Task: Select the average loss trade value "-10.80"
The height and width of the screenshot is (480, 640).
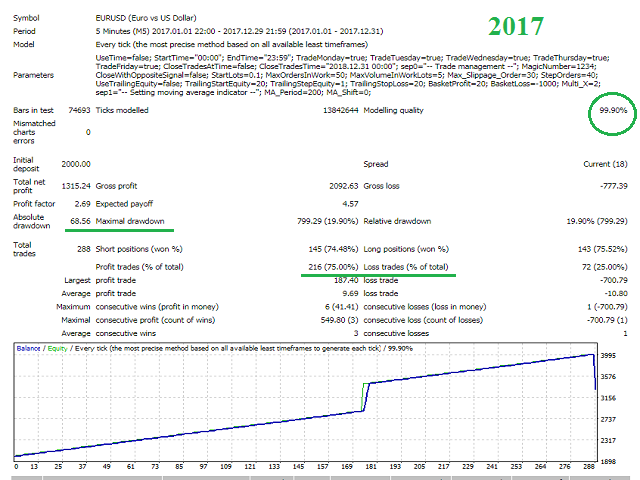Action: [x=616, y=293]
